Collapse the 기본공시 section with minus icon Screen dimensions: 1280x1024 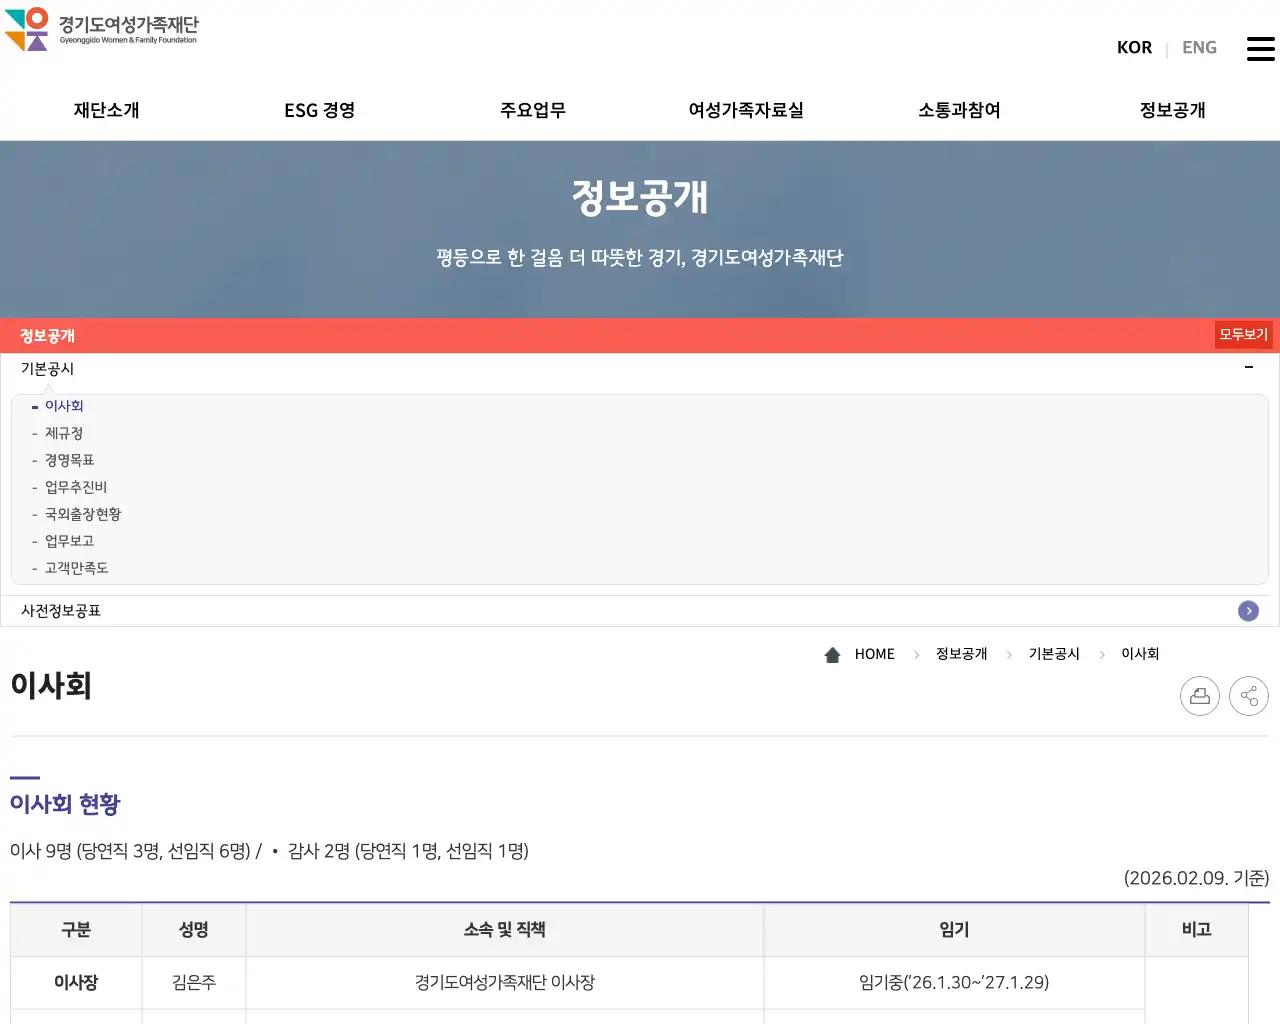[1249, 368]
